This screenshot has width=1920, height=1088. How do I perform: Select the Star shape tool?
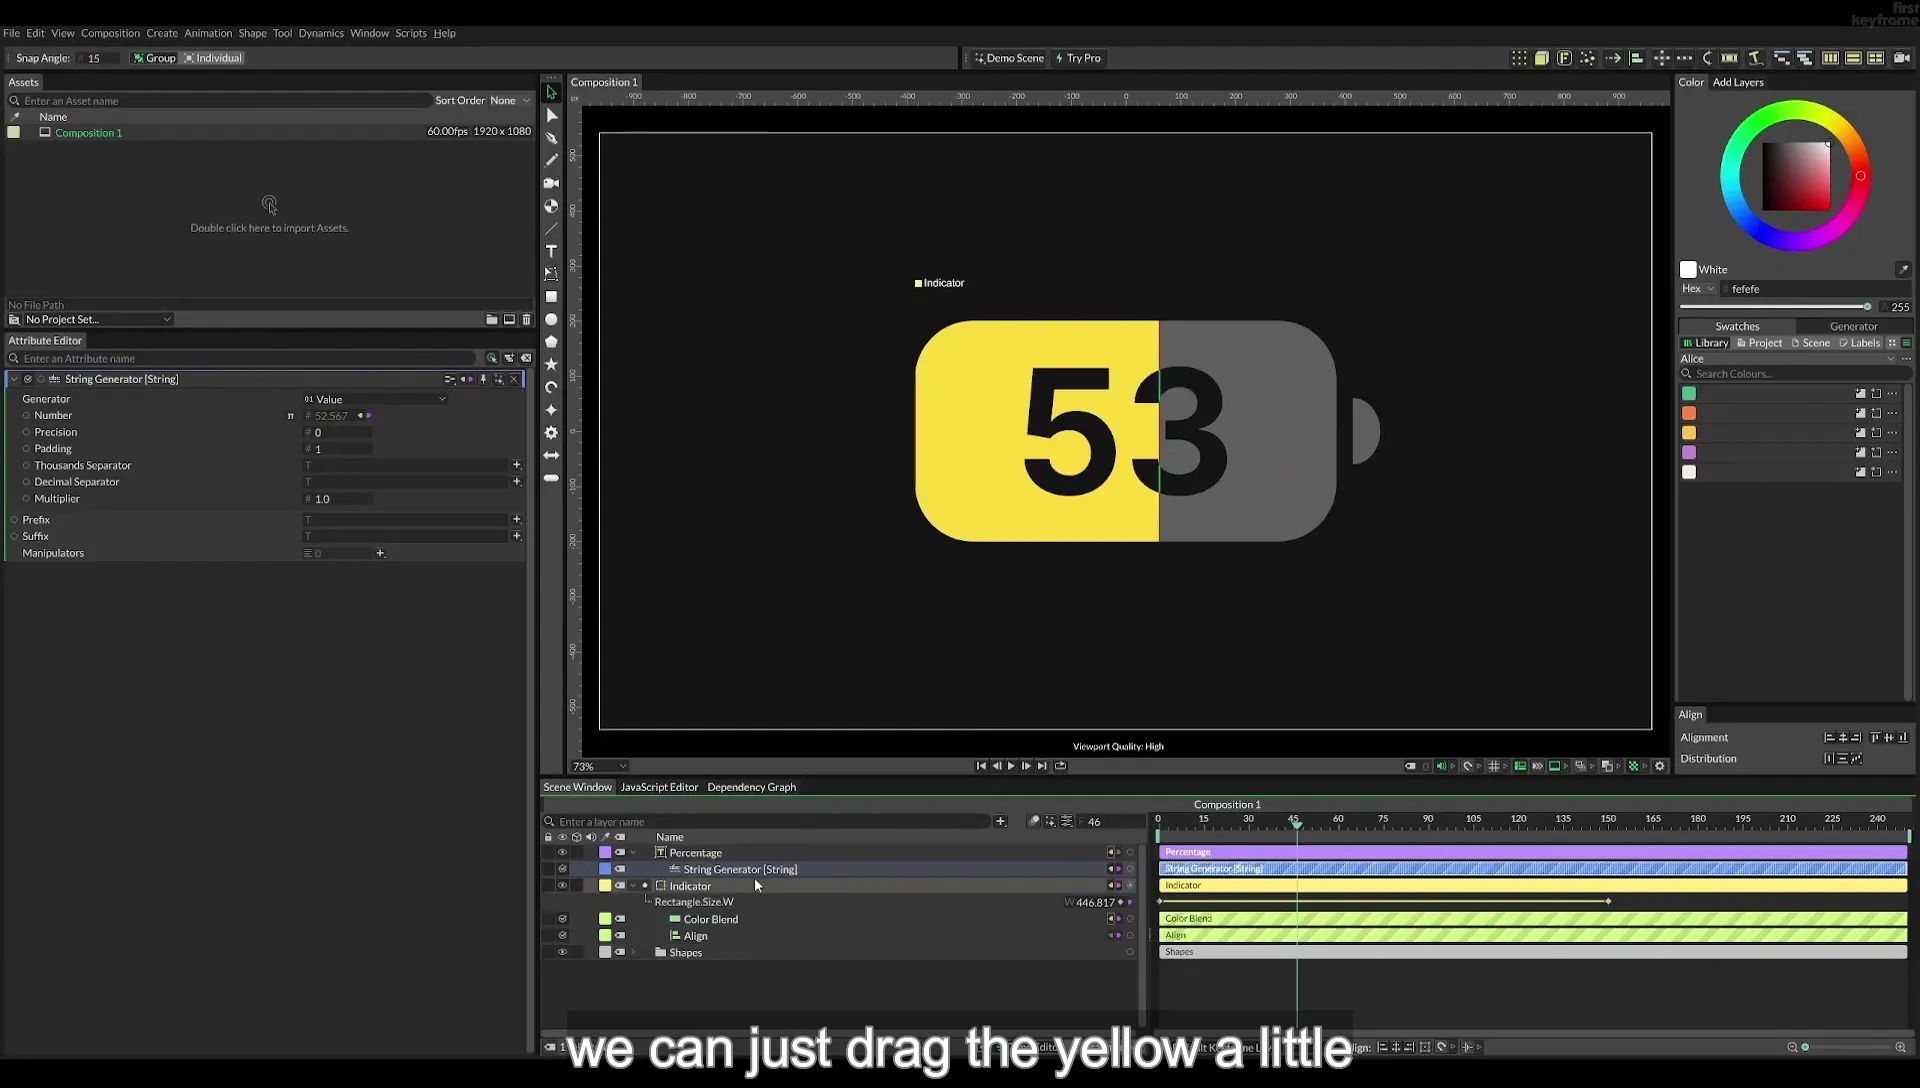(551, 364)
